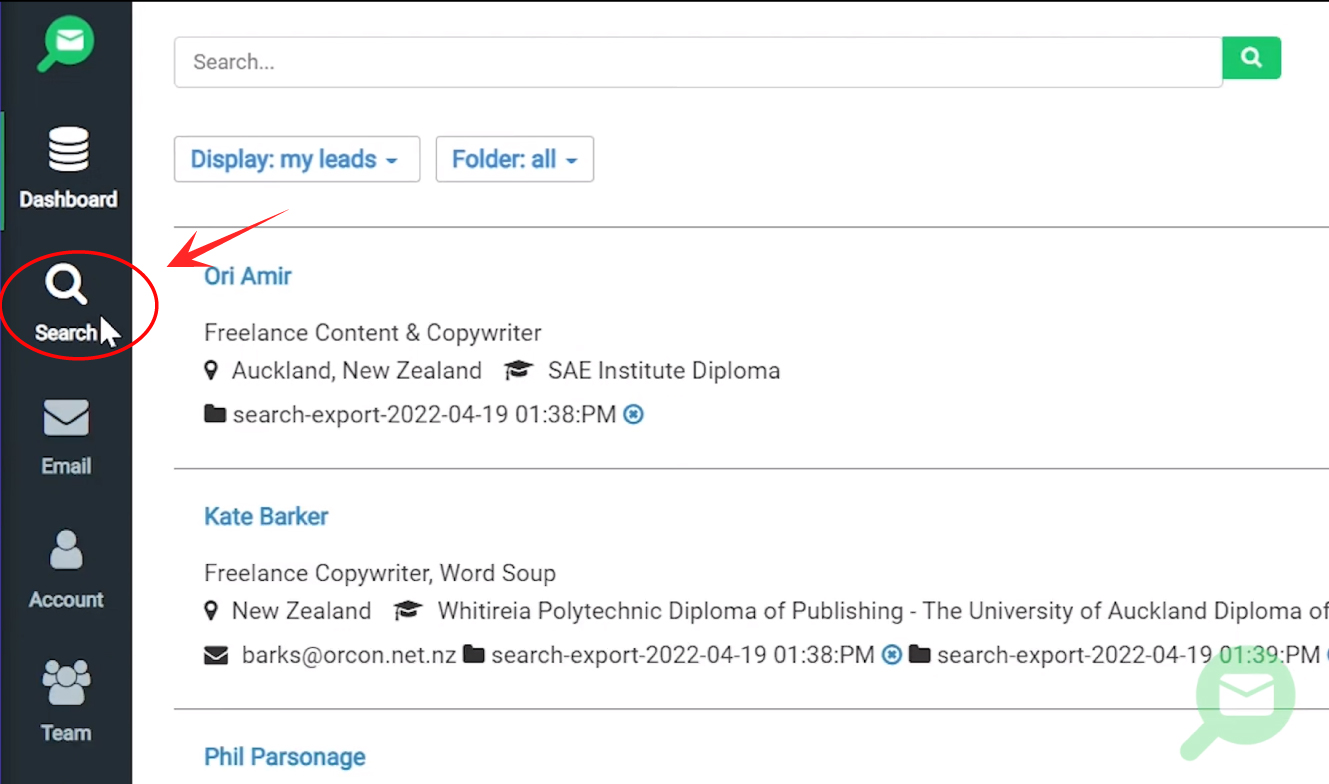
Task: Open the Dashboard sidebar icon
Action: click(68, 168)
